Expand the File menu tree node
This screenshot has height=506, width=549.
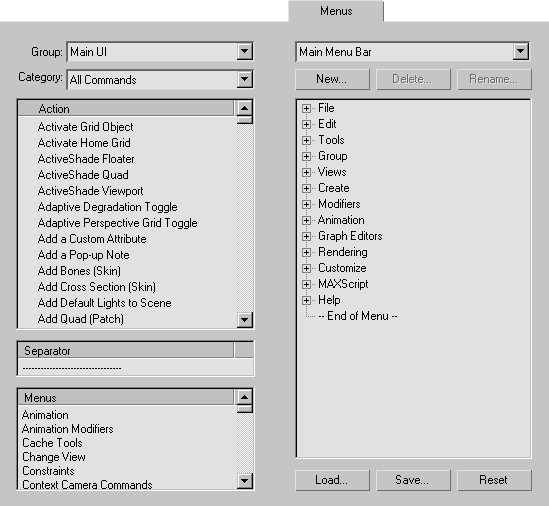[x=306, y=108]
